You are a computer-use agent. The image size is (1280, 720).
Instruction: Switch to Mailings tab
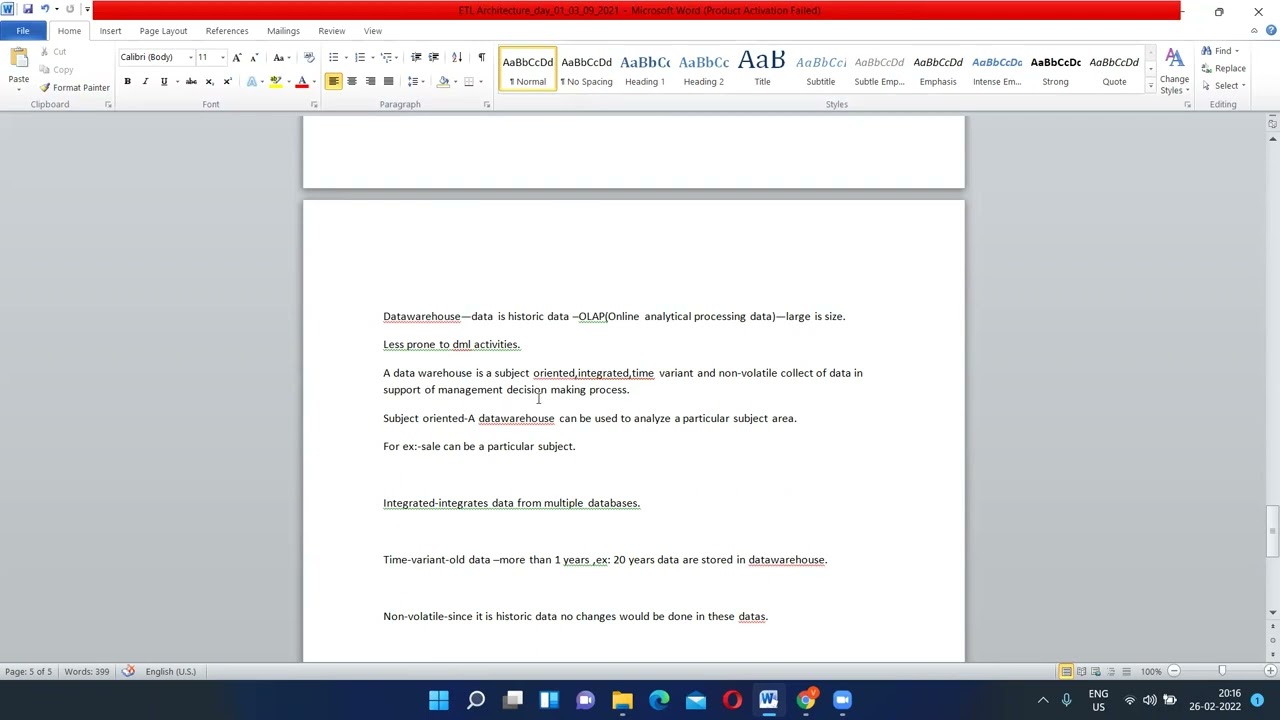tap(283, 31)
